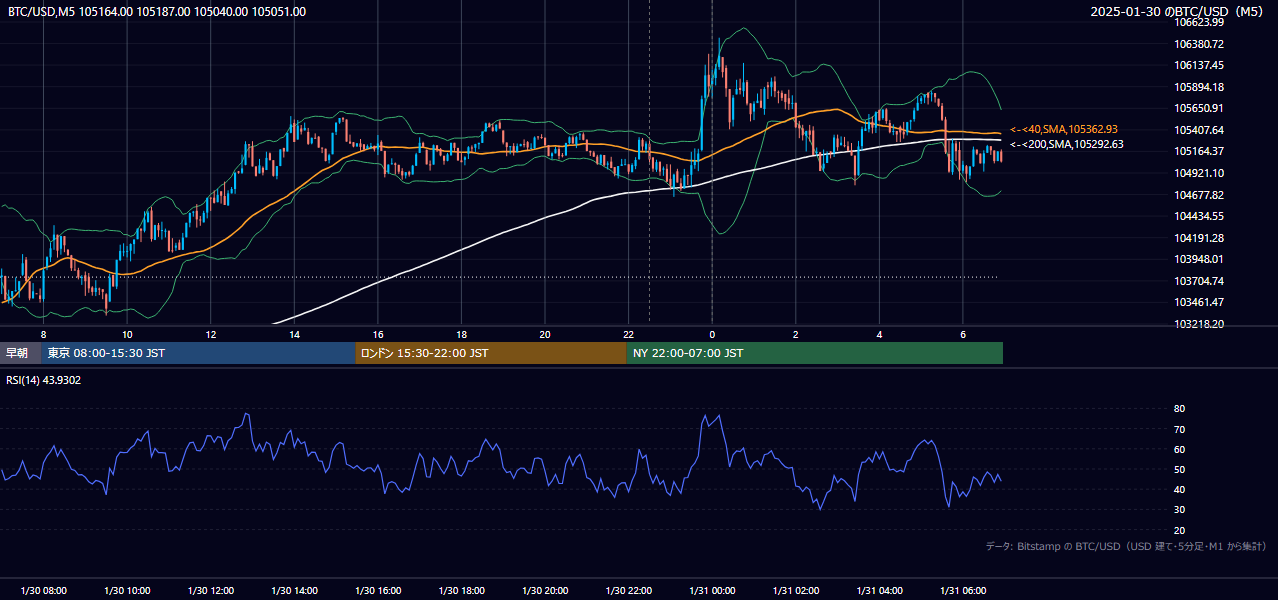
Task: Select the NY 22:00-07:00 JST session bar
Action: (x=815, y=353)
